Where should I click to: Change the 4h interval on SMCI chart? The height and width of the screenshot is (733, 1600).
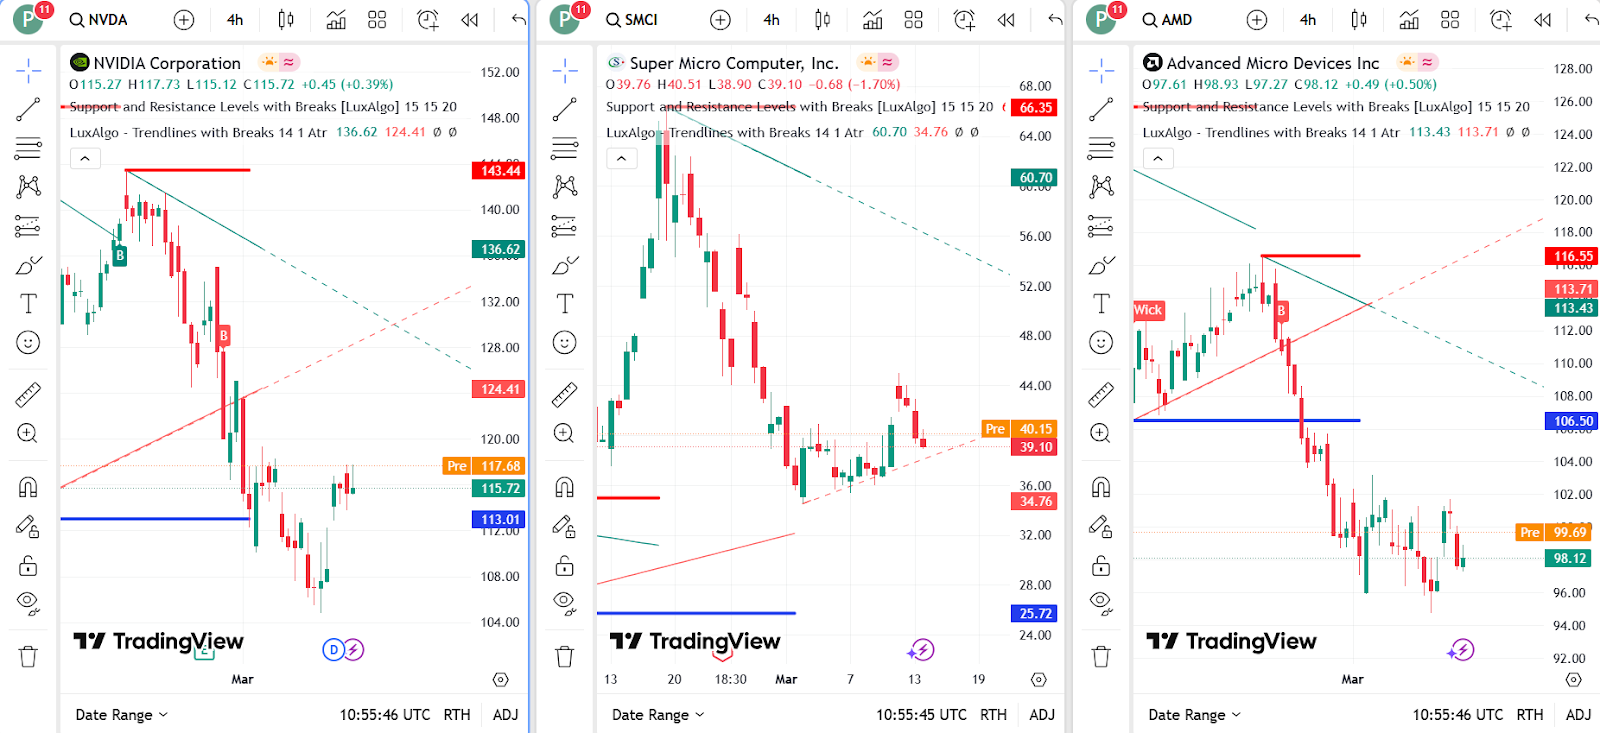pyautogui.click(x=771, y=20)
